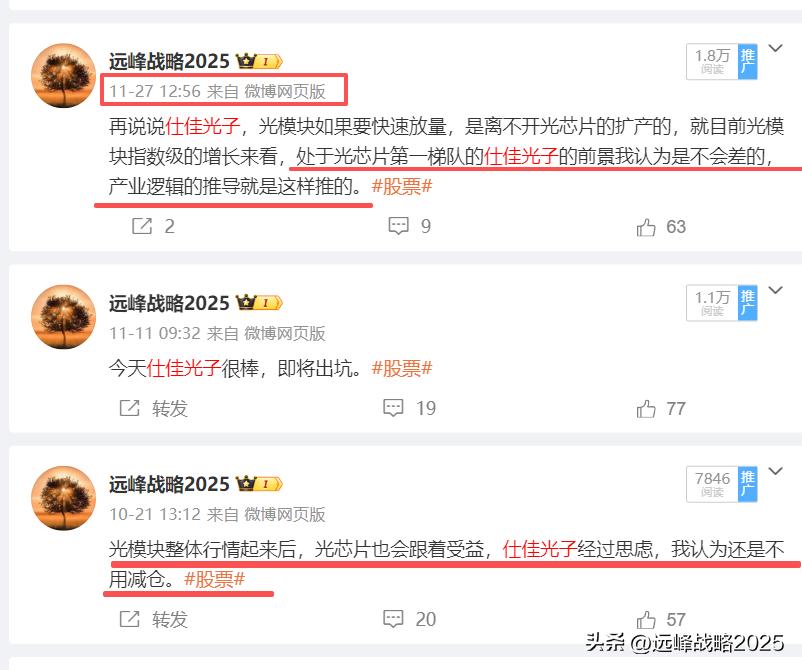Click 推广 promote button beside 1.8万 reads

[747, 61]
